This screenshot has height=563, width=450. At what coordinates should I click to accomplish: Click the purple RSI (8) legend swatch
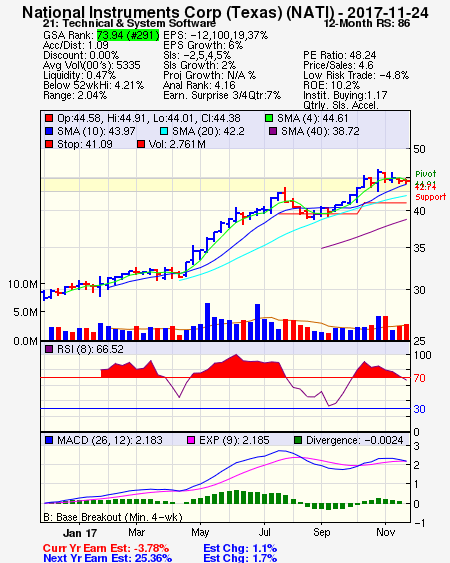point(49,349)
